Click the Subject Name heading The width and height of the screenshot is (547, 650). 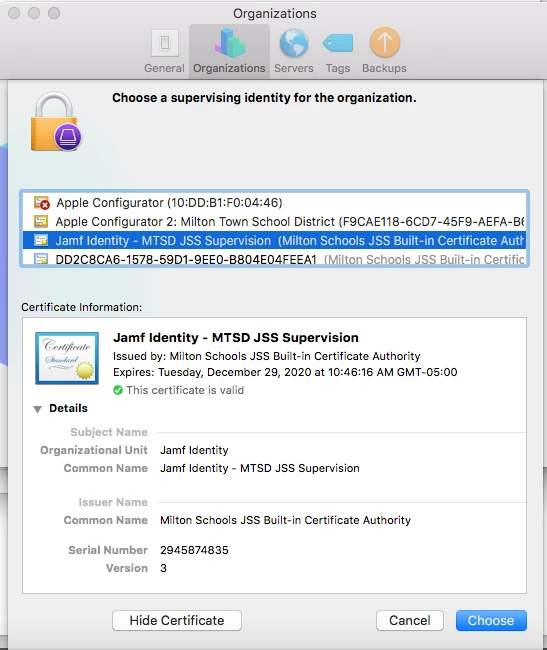coord(109,432)
